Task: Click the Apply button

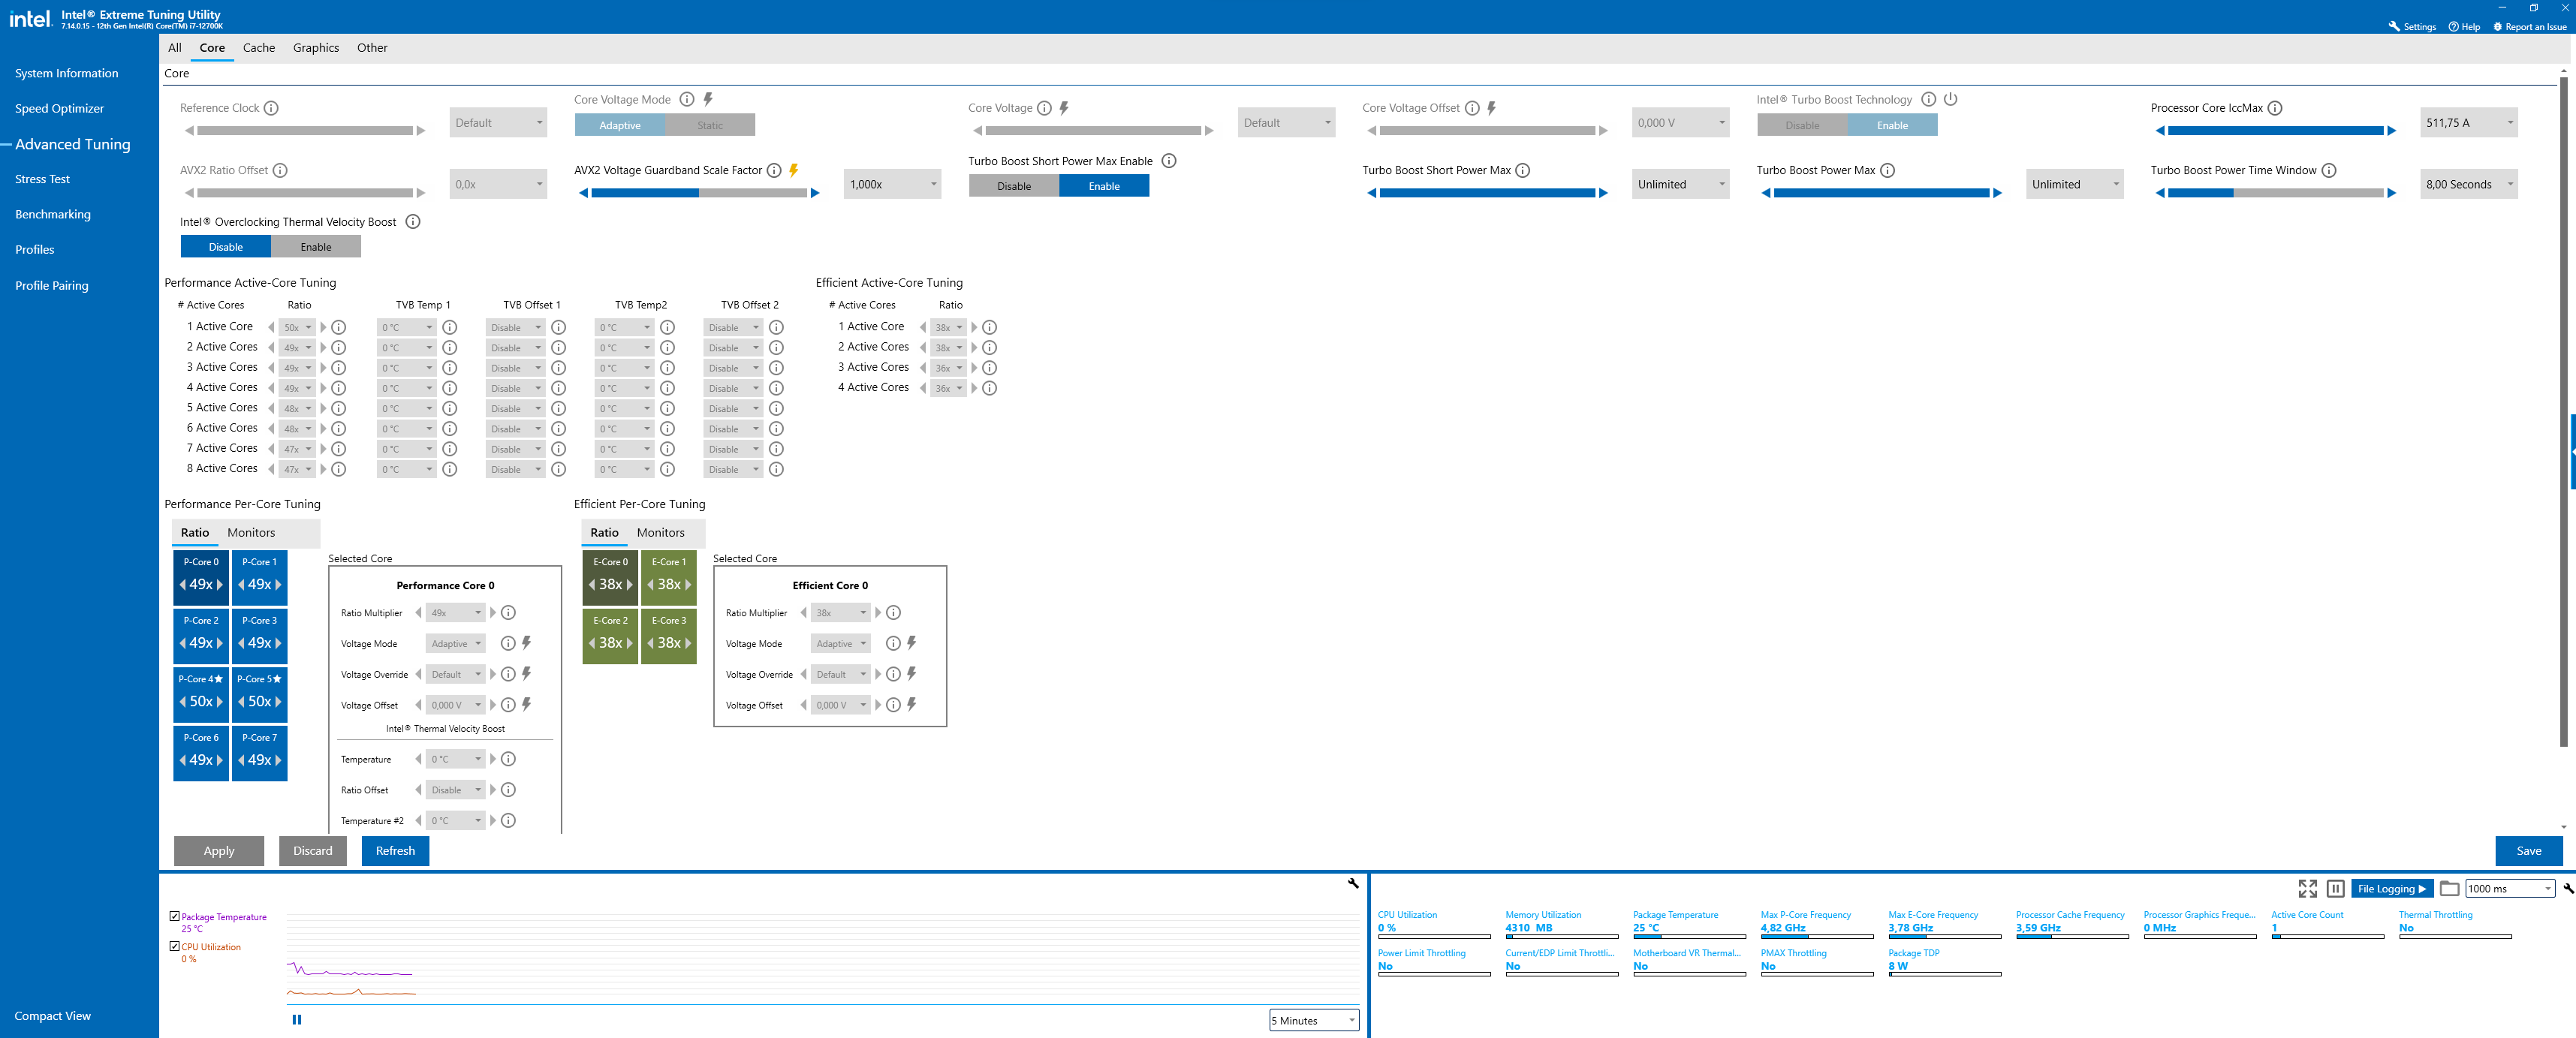Action: (218, 851)
